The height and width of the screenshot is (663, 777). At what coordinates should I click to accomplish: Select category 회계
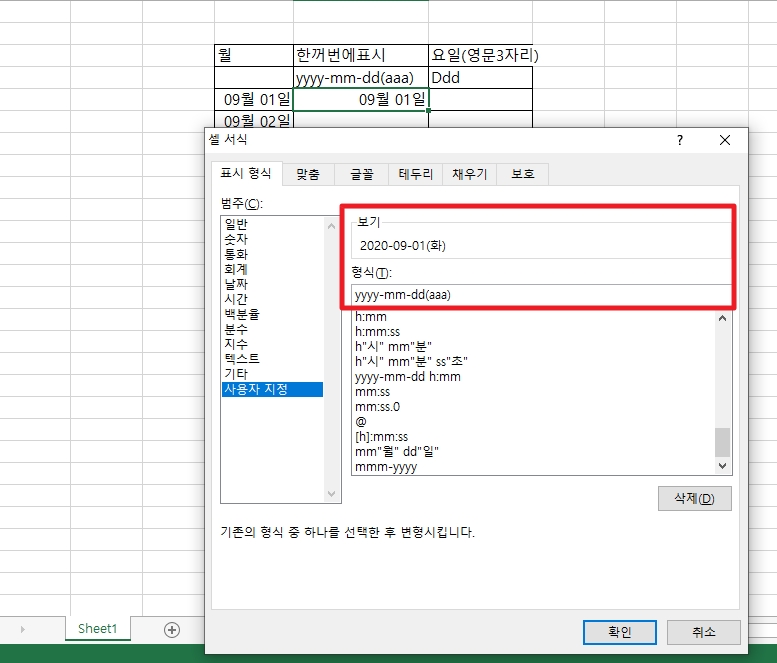click(273, 269)
